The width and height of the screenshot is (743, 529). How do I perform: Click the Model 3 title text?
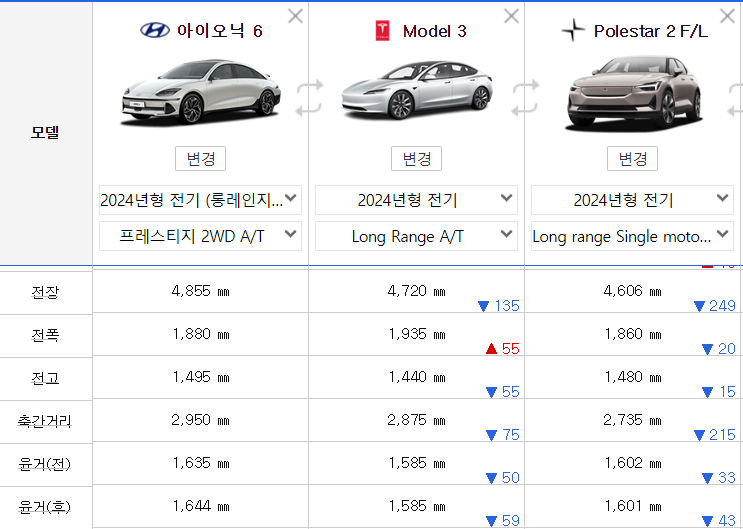tap(435, 31)
